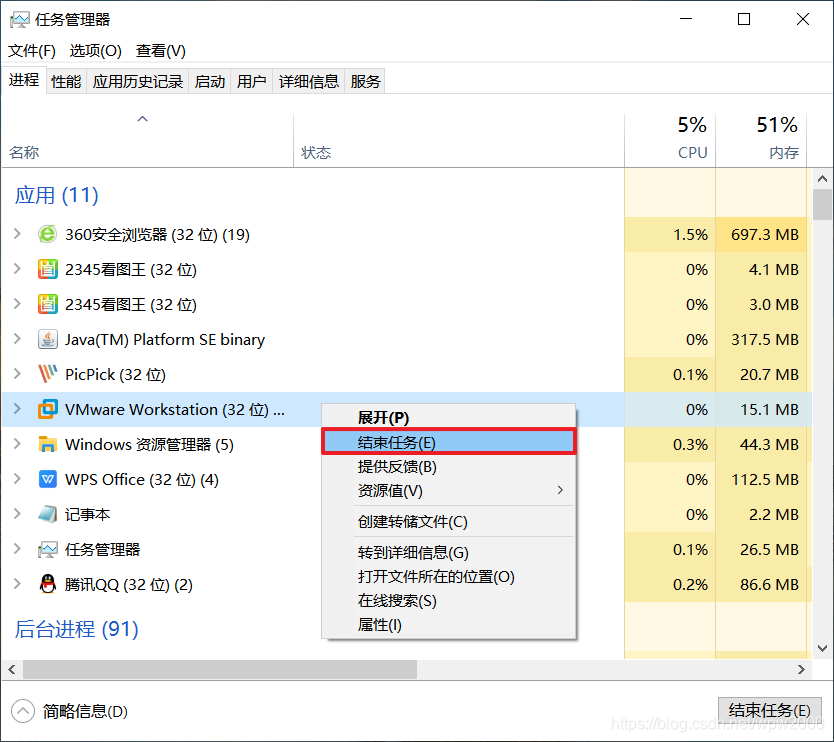Open the 查看(V) menu
The width and height of the screenshot is (834, 742).
coord(161,51)
